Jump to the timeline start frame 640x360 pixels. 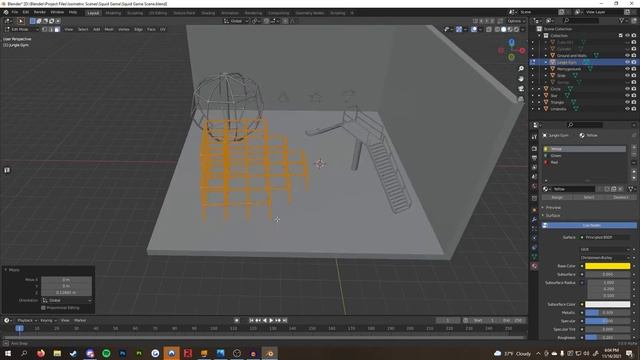(x=251, y=320)
